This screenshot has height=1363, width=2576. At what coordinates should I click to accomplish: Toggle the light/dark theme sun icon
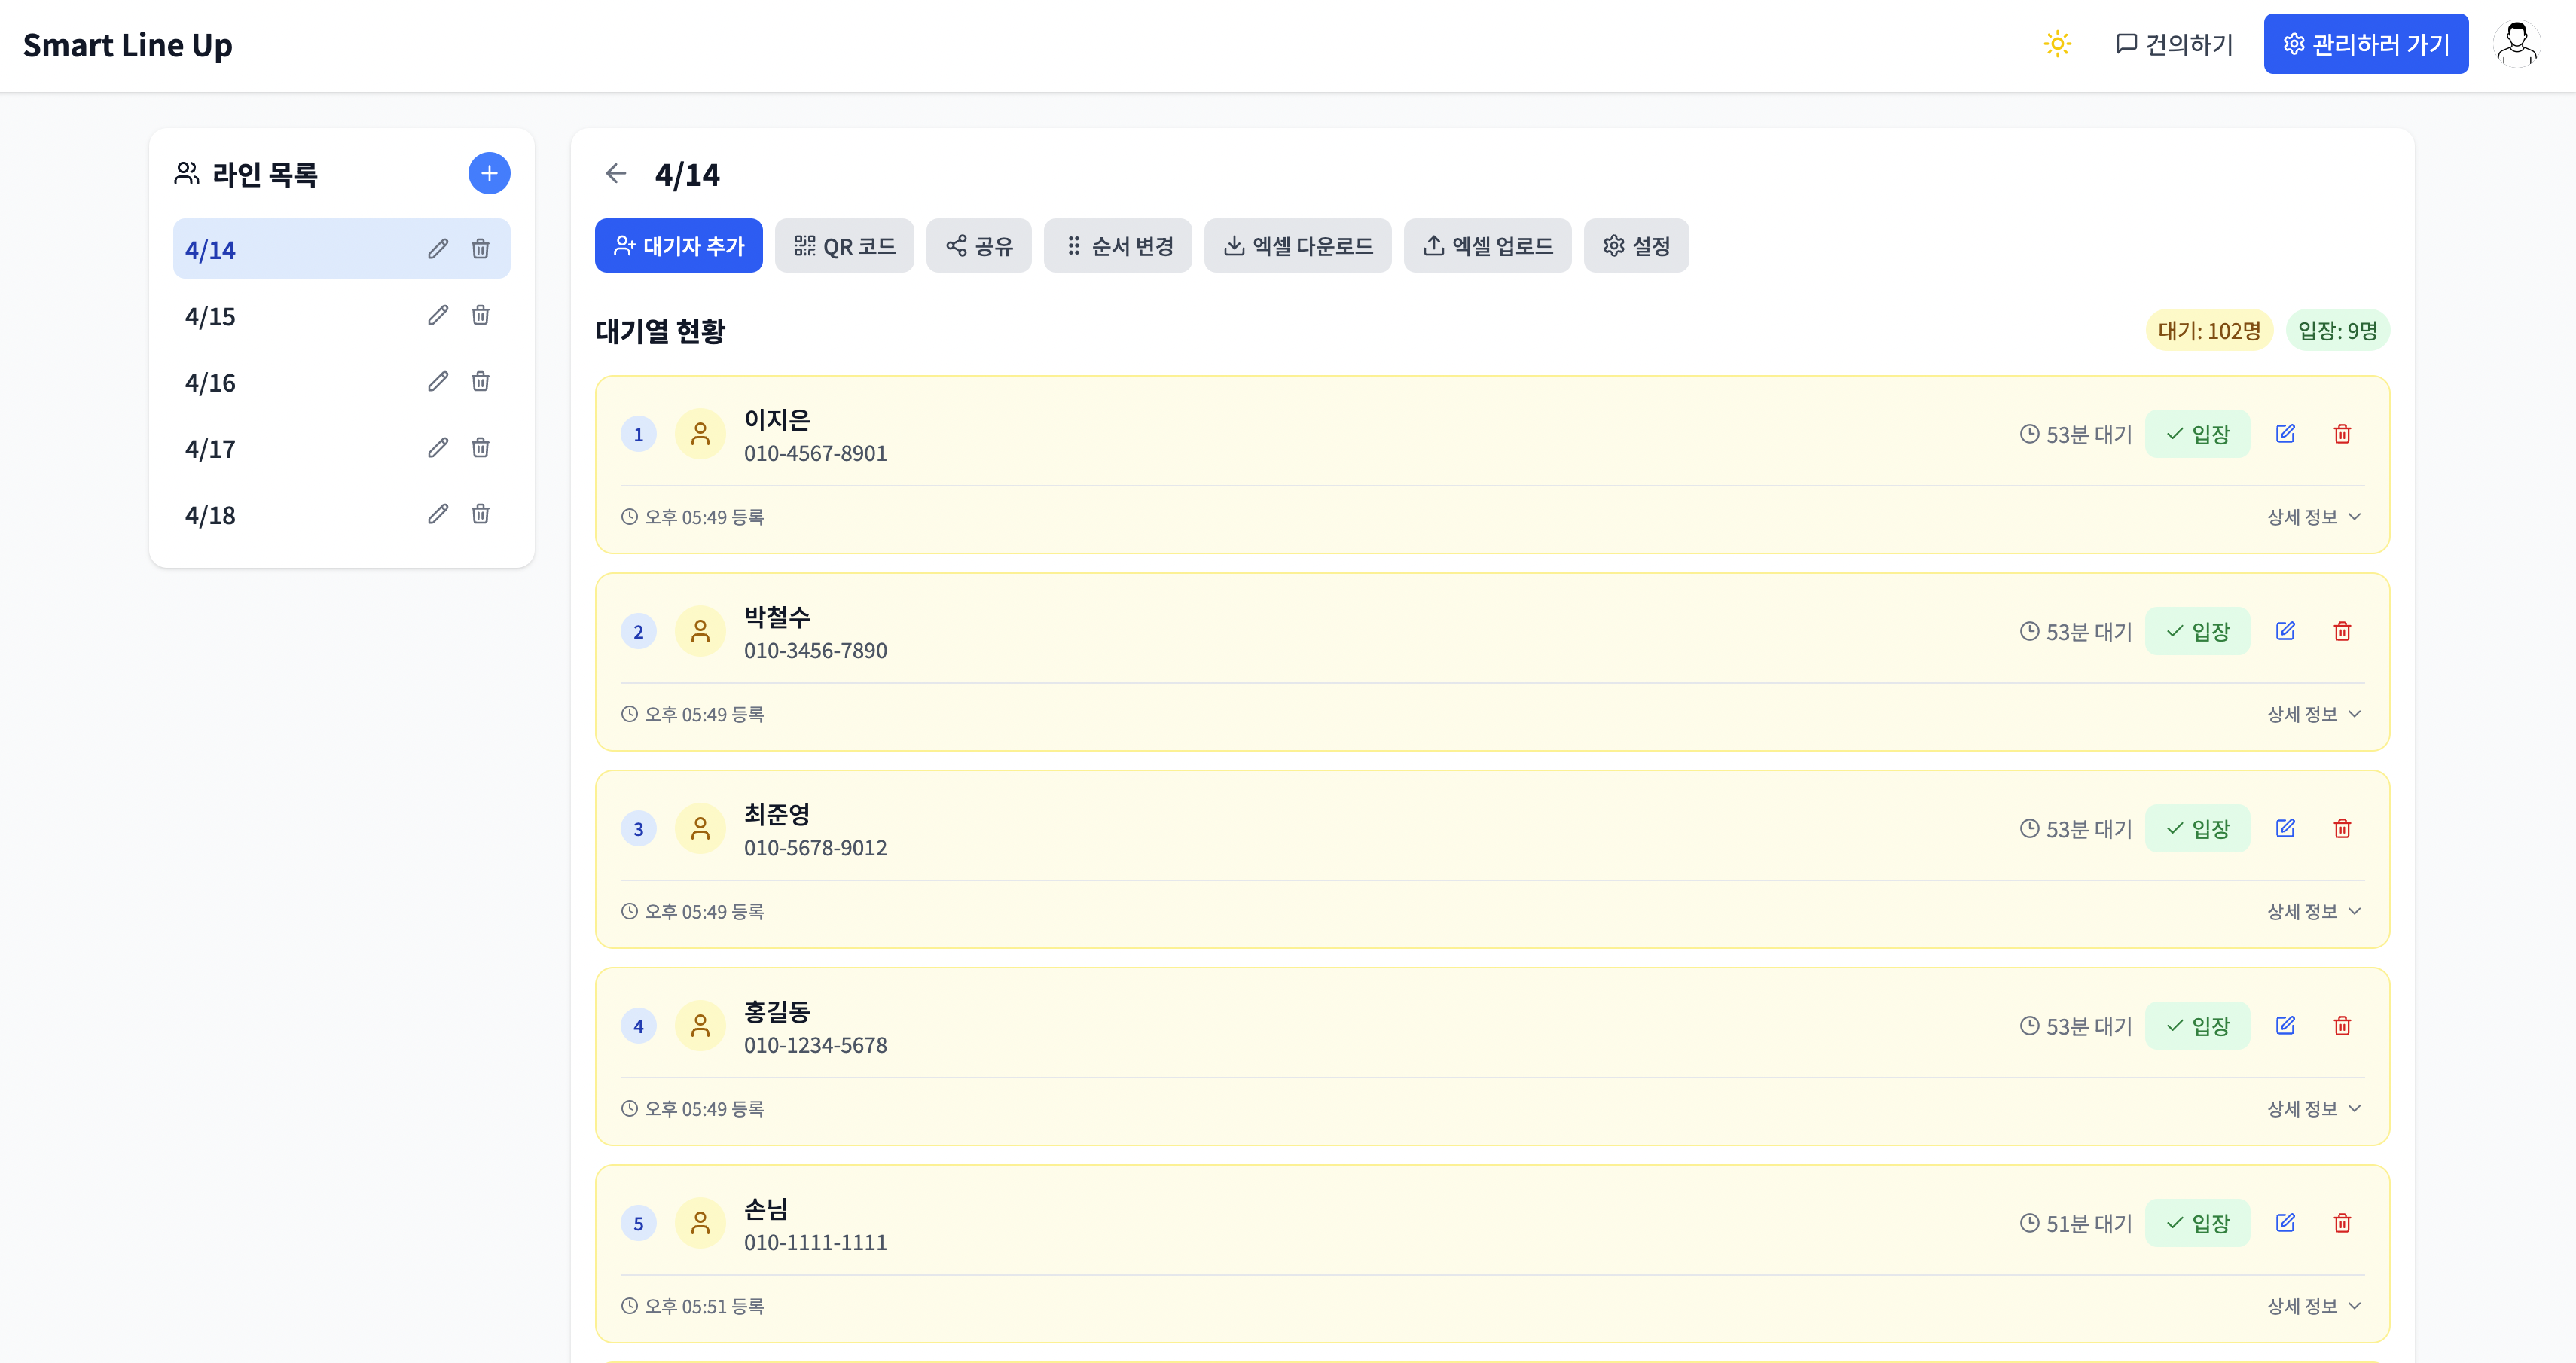pyautogui.click(x=2057, y=44)
